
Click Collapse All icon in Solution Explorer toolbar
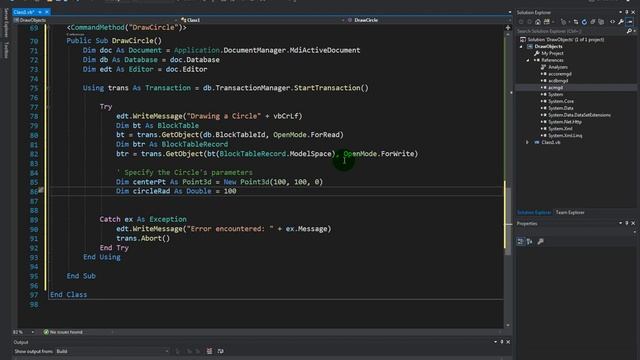coord(593,22)
